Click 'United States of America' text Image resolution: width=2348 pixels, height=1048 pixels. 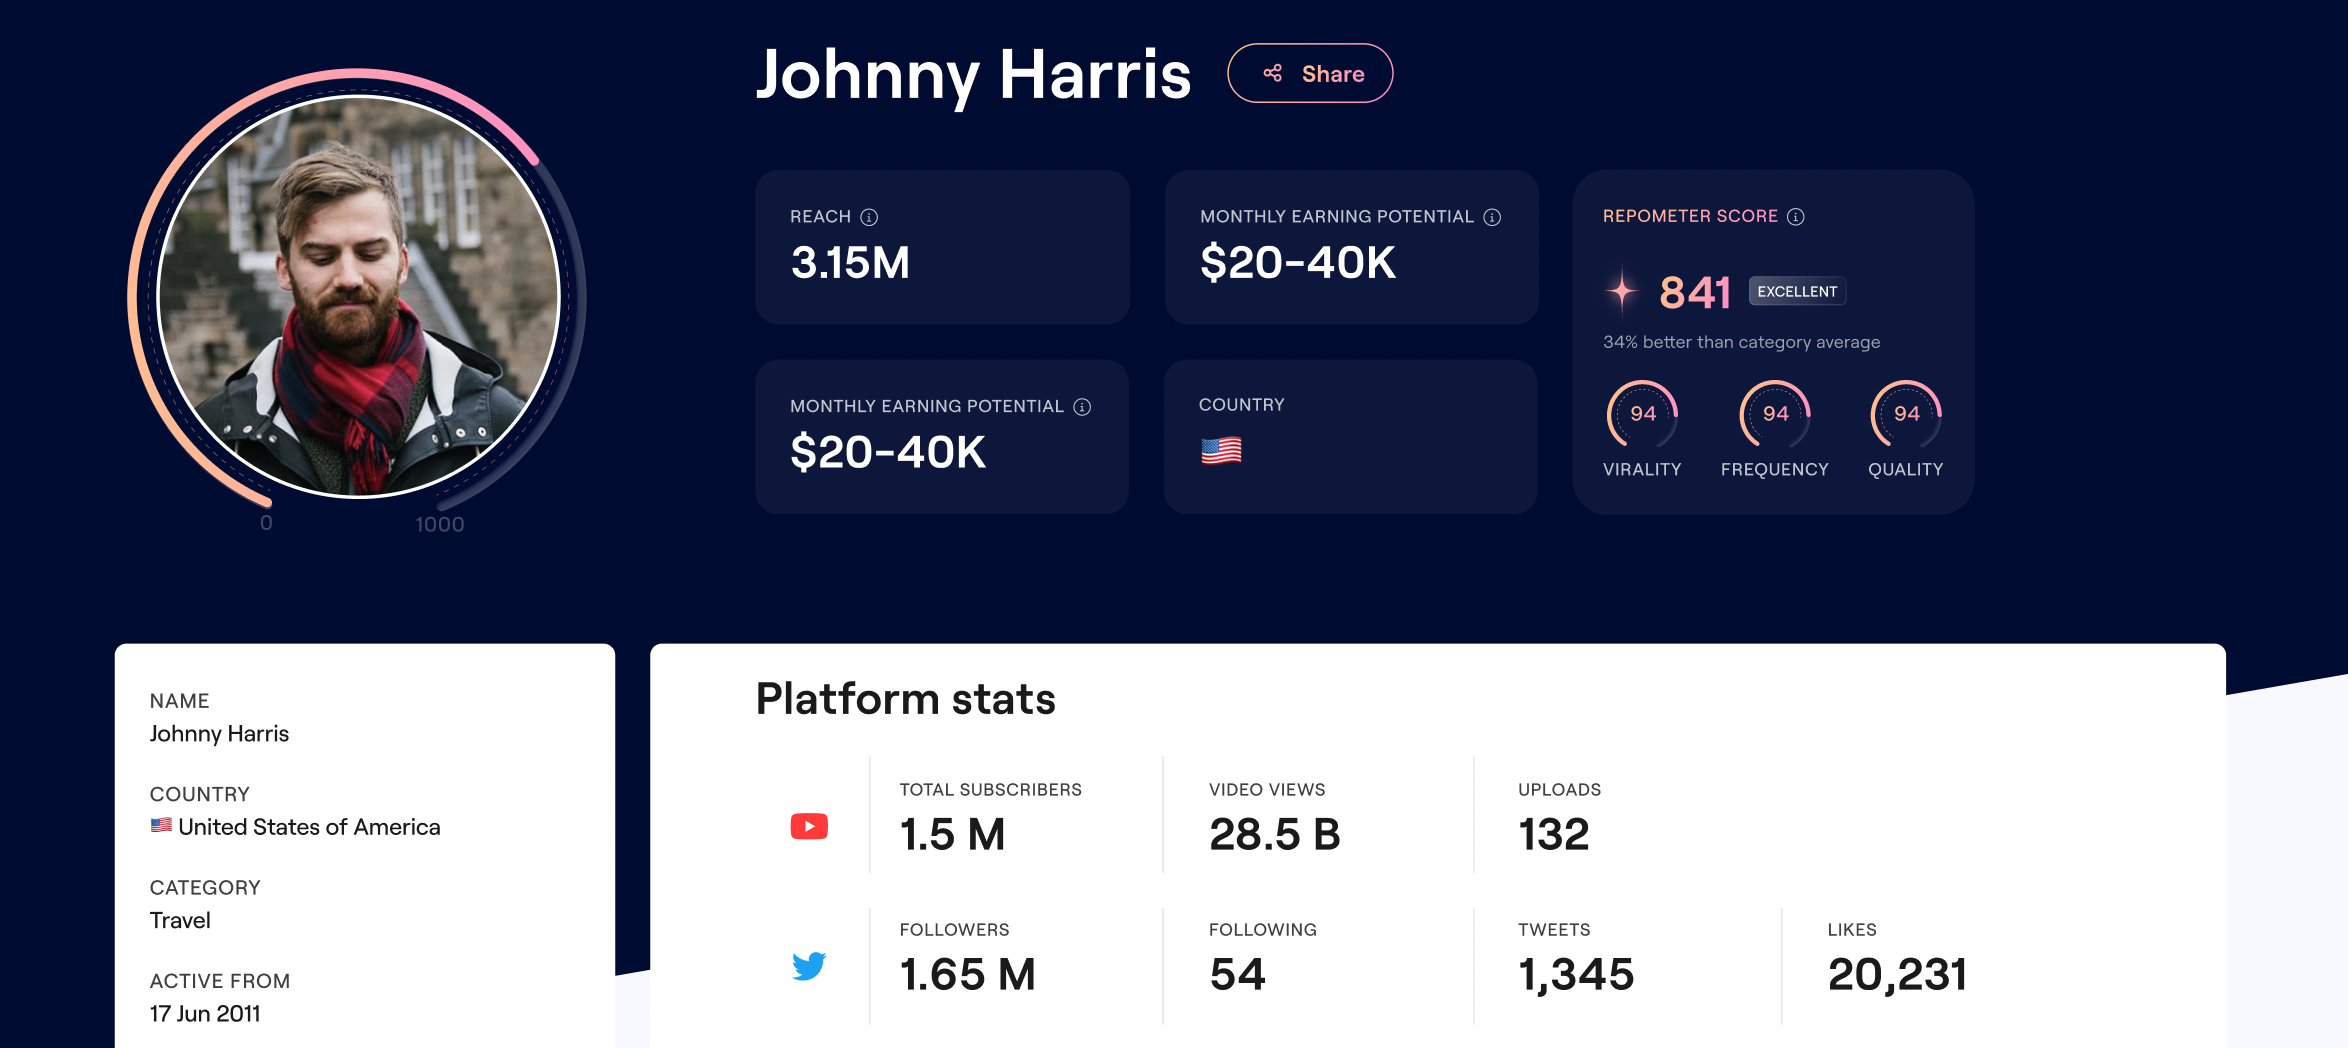tap(309, 827)
